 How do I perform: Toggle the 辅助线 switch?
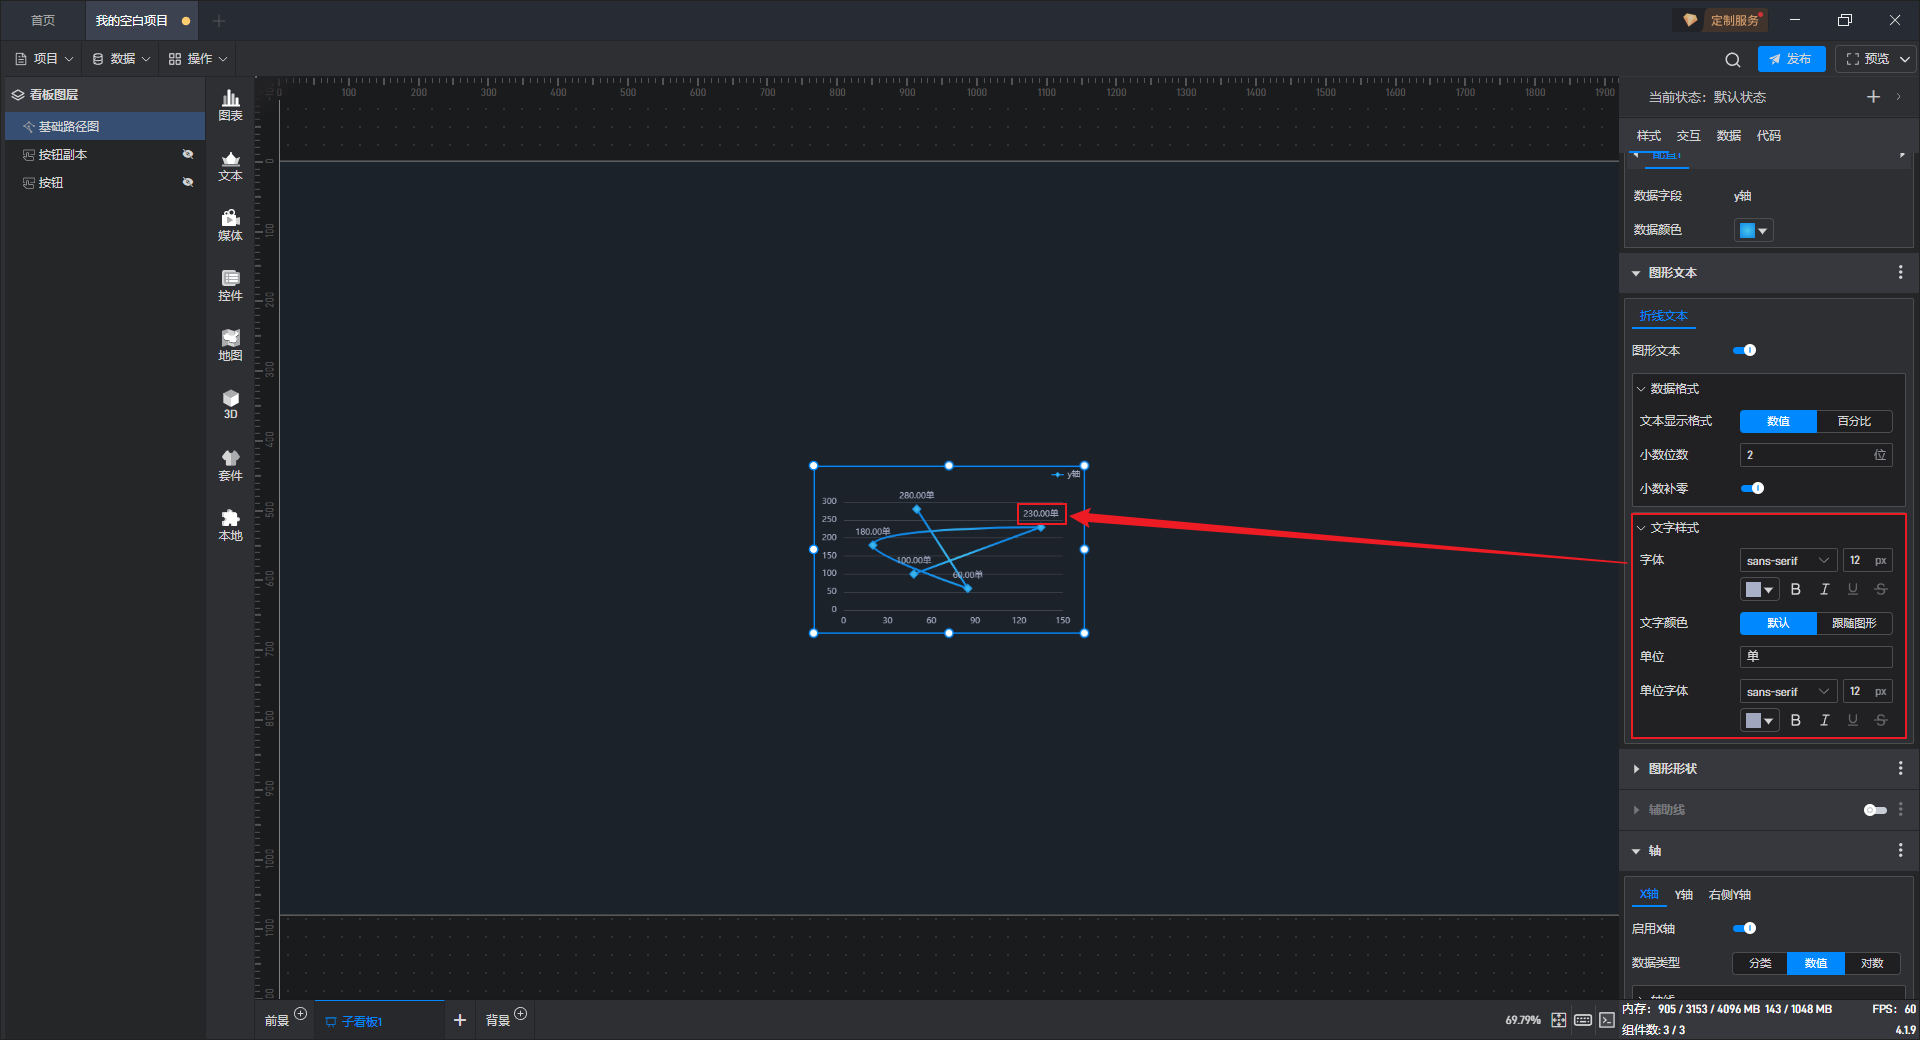point(1875,810)
